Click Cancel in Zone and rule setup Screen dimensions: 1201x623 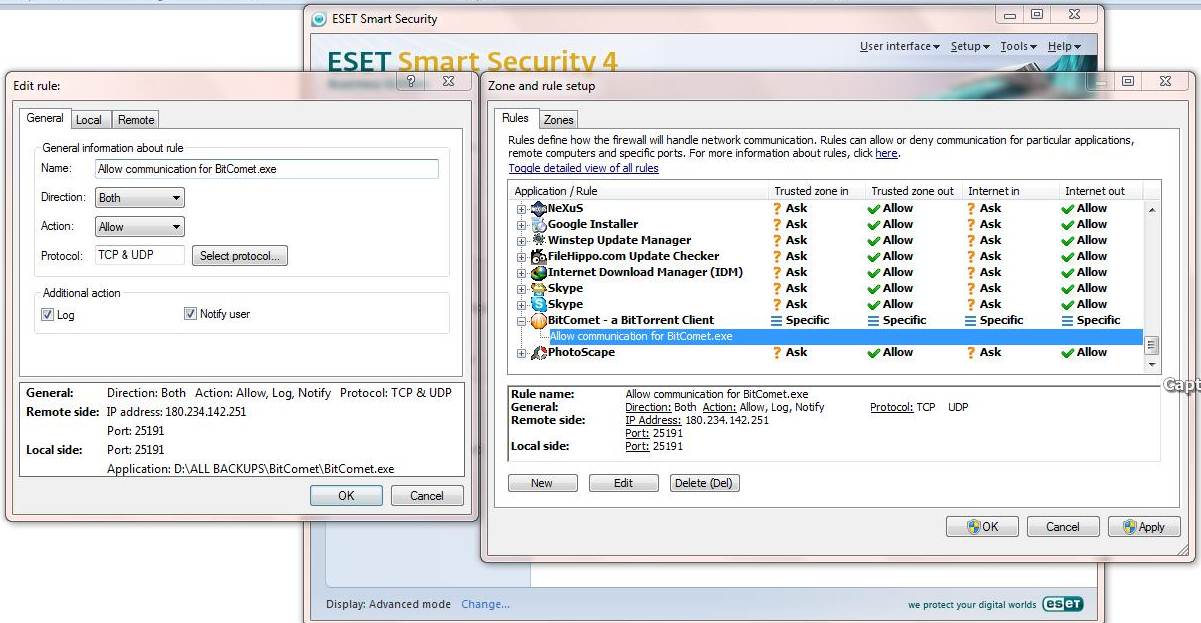click(1063, 526)
